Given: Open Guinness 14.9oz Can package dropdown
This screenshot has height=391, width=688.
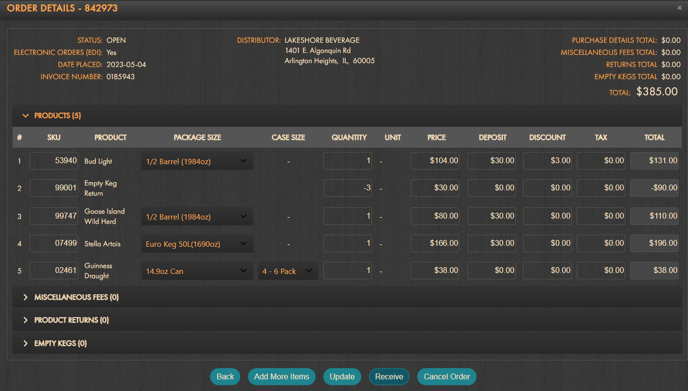Looking at the screenshot, I should coord(197,271).
